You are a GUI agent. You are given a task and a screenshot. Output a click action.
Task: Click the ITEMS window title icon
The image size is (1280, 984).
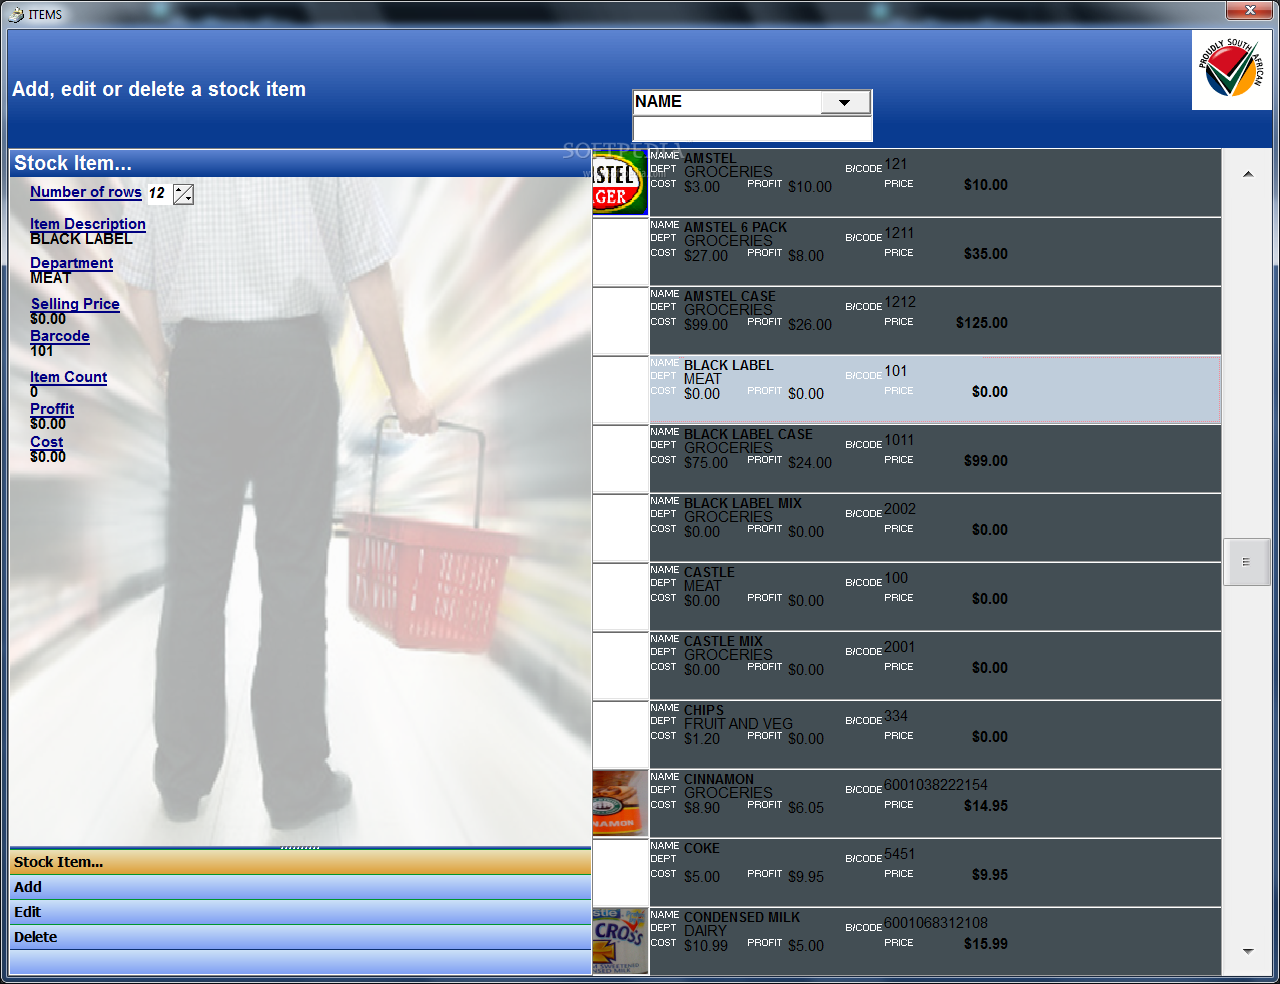(x=16, y=14)
